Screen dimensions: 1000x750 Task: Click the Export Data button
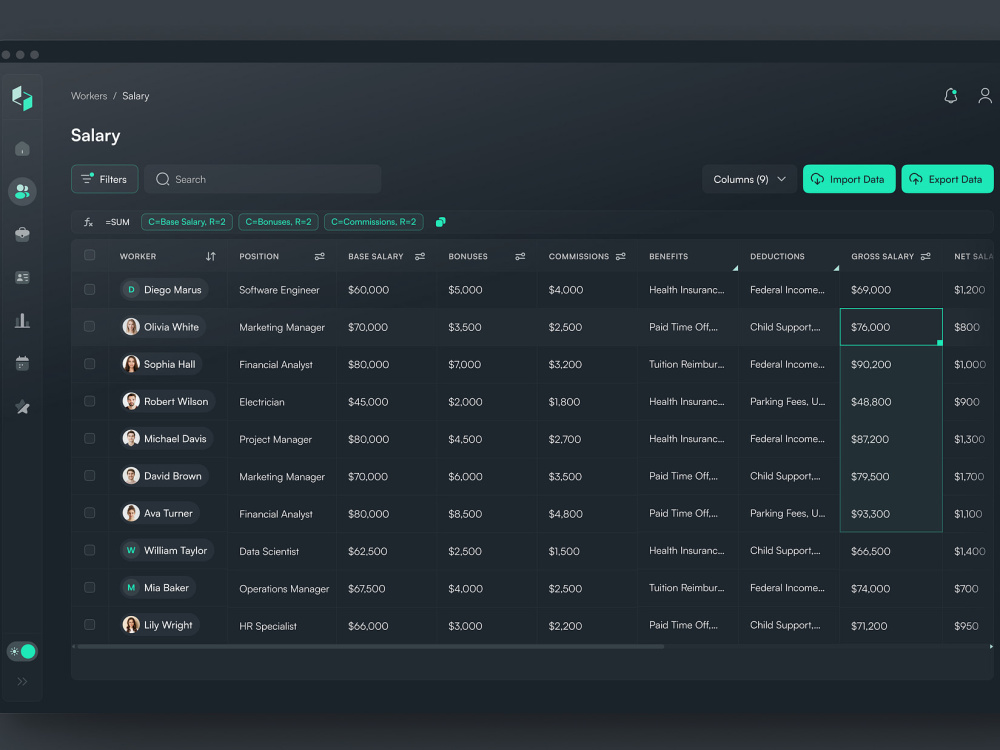pyautogui.click(x=947, y=179)
